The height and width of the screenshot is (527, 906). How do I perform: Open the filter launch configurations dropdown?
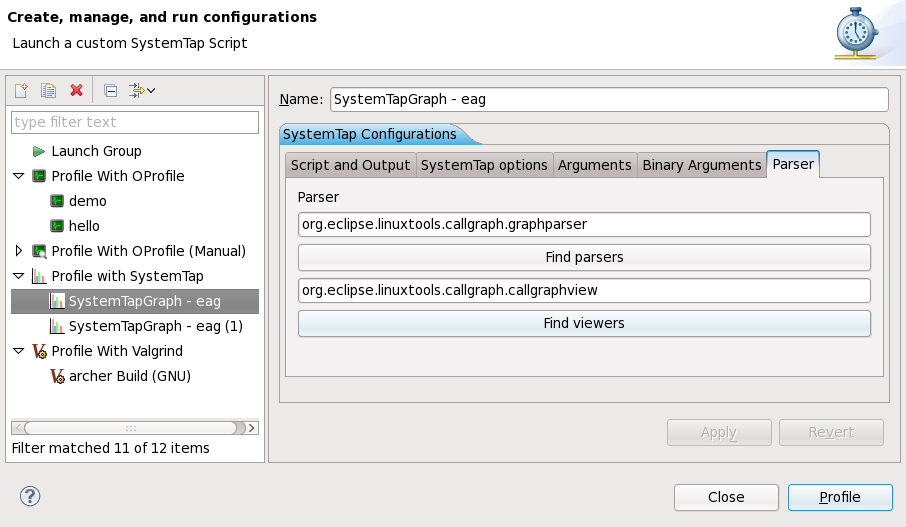[143, 91]
